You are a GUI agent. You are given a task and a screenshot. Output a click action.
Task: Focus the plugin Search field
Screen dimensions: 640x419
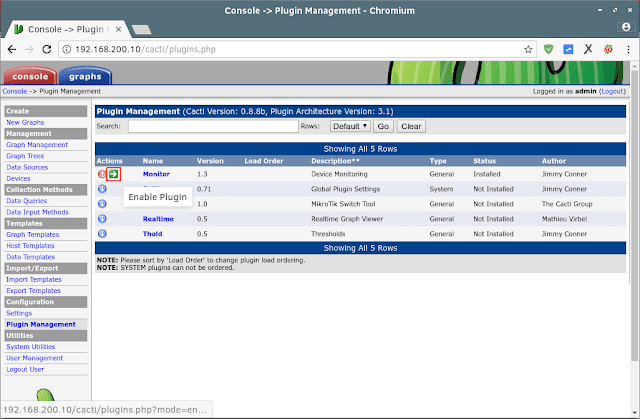click(213, 126)
